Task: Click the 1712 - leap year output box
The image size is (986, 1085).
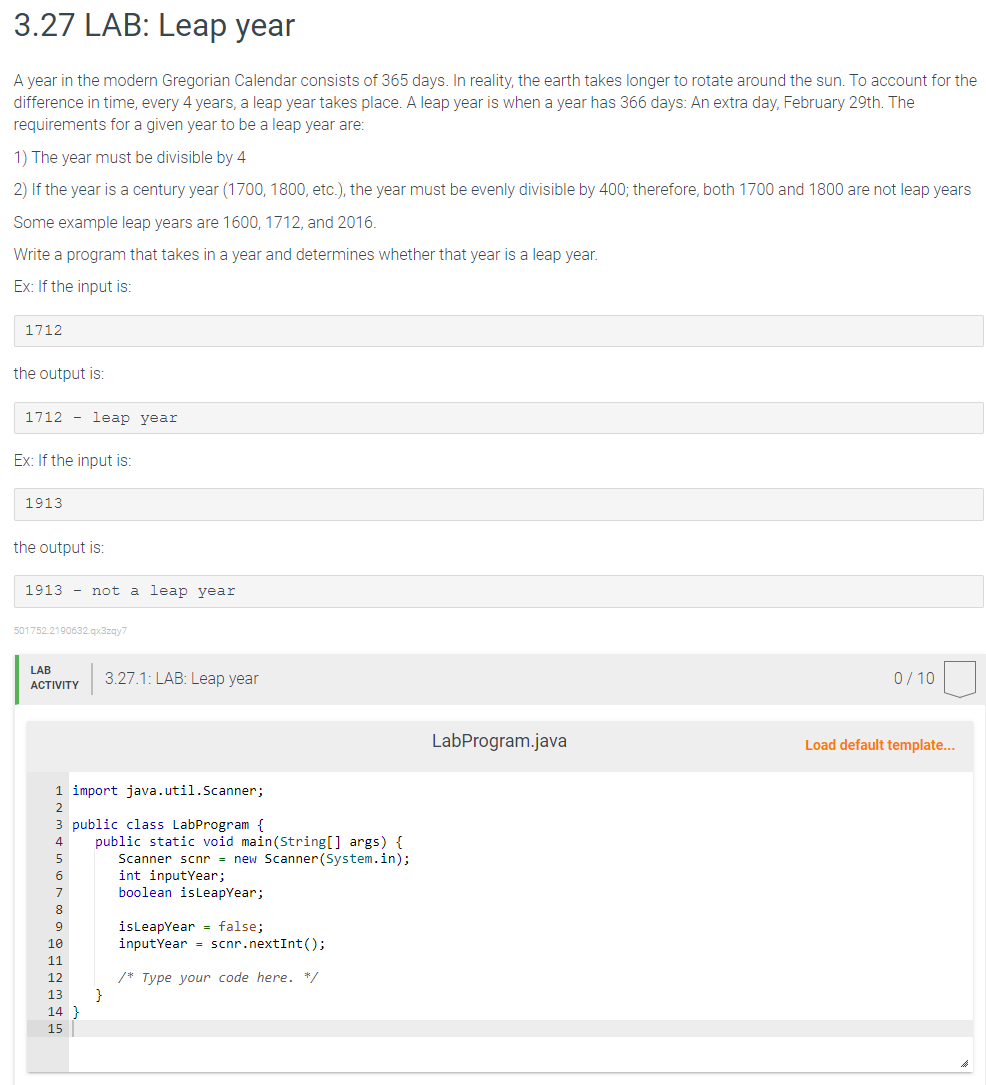Action: (x=498, y=417)
